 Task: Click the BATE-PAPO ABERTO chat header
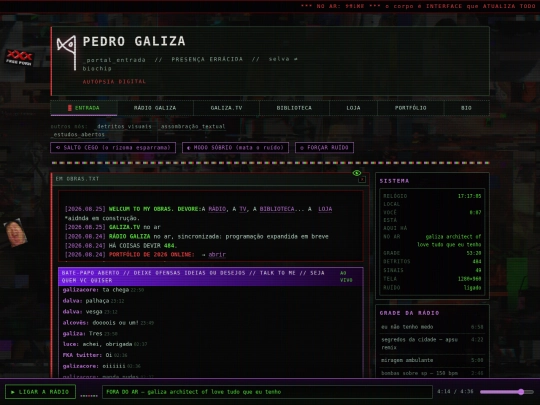pos(210,277)
